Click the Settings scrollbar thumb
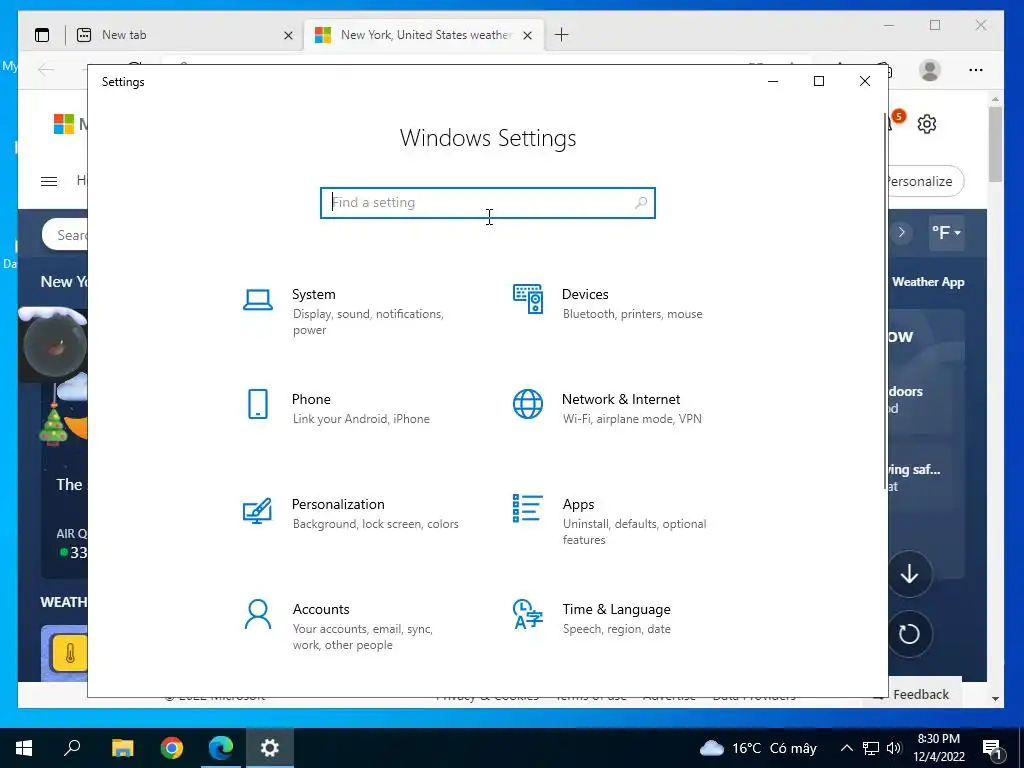The image size is (1024, 768). point(885,300)
